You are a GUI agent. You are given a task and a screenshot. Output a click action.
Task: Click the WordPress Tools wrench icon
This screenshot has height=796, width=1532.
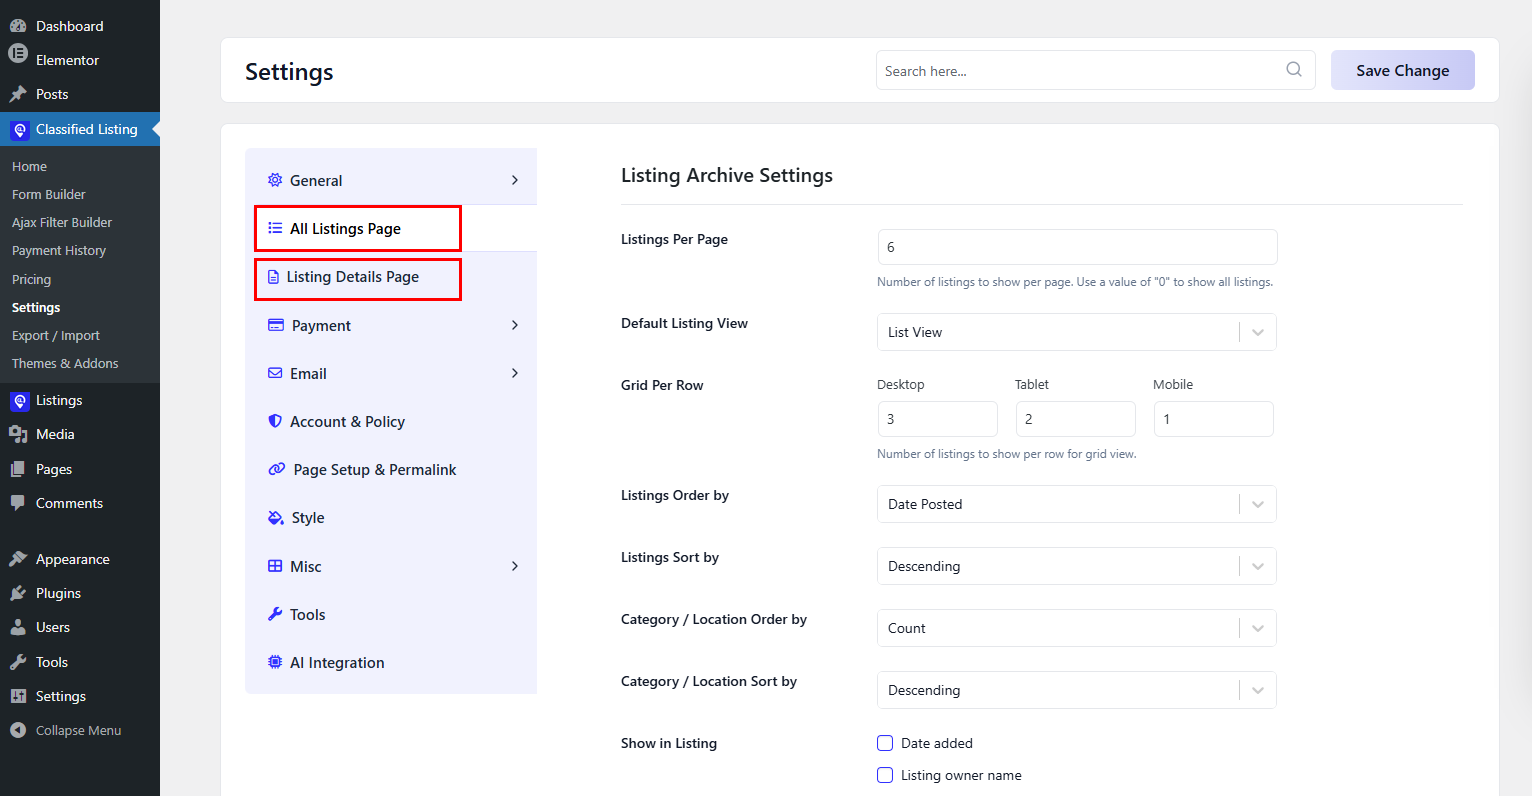tap(18, 662)
